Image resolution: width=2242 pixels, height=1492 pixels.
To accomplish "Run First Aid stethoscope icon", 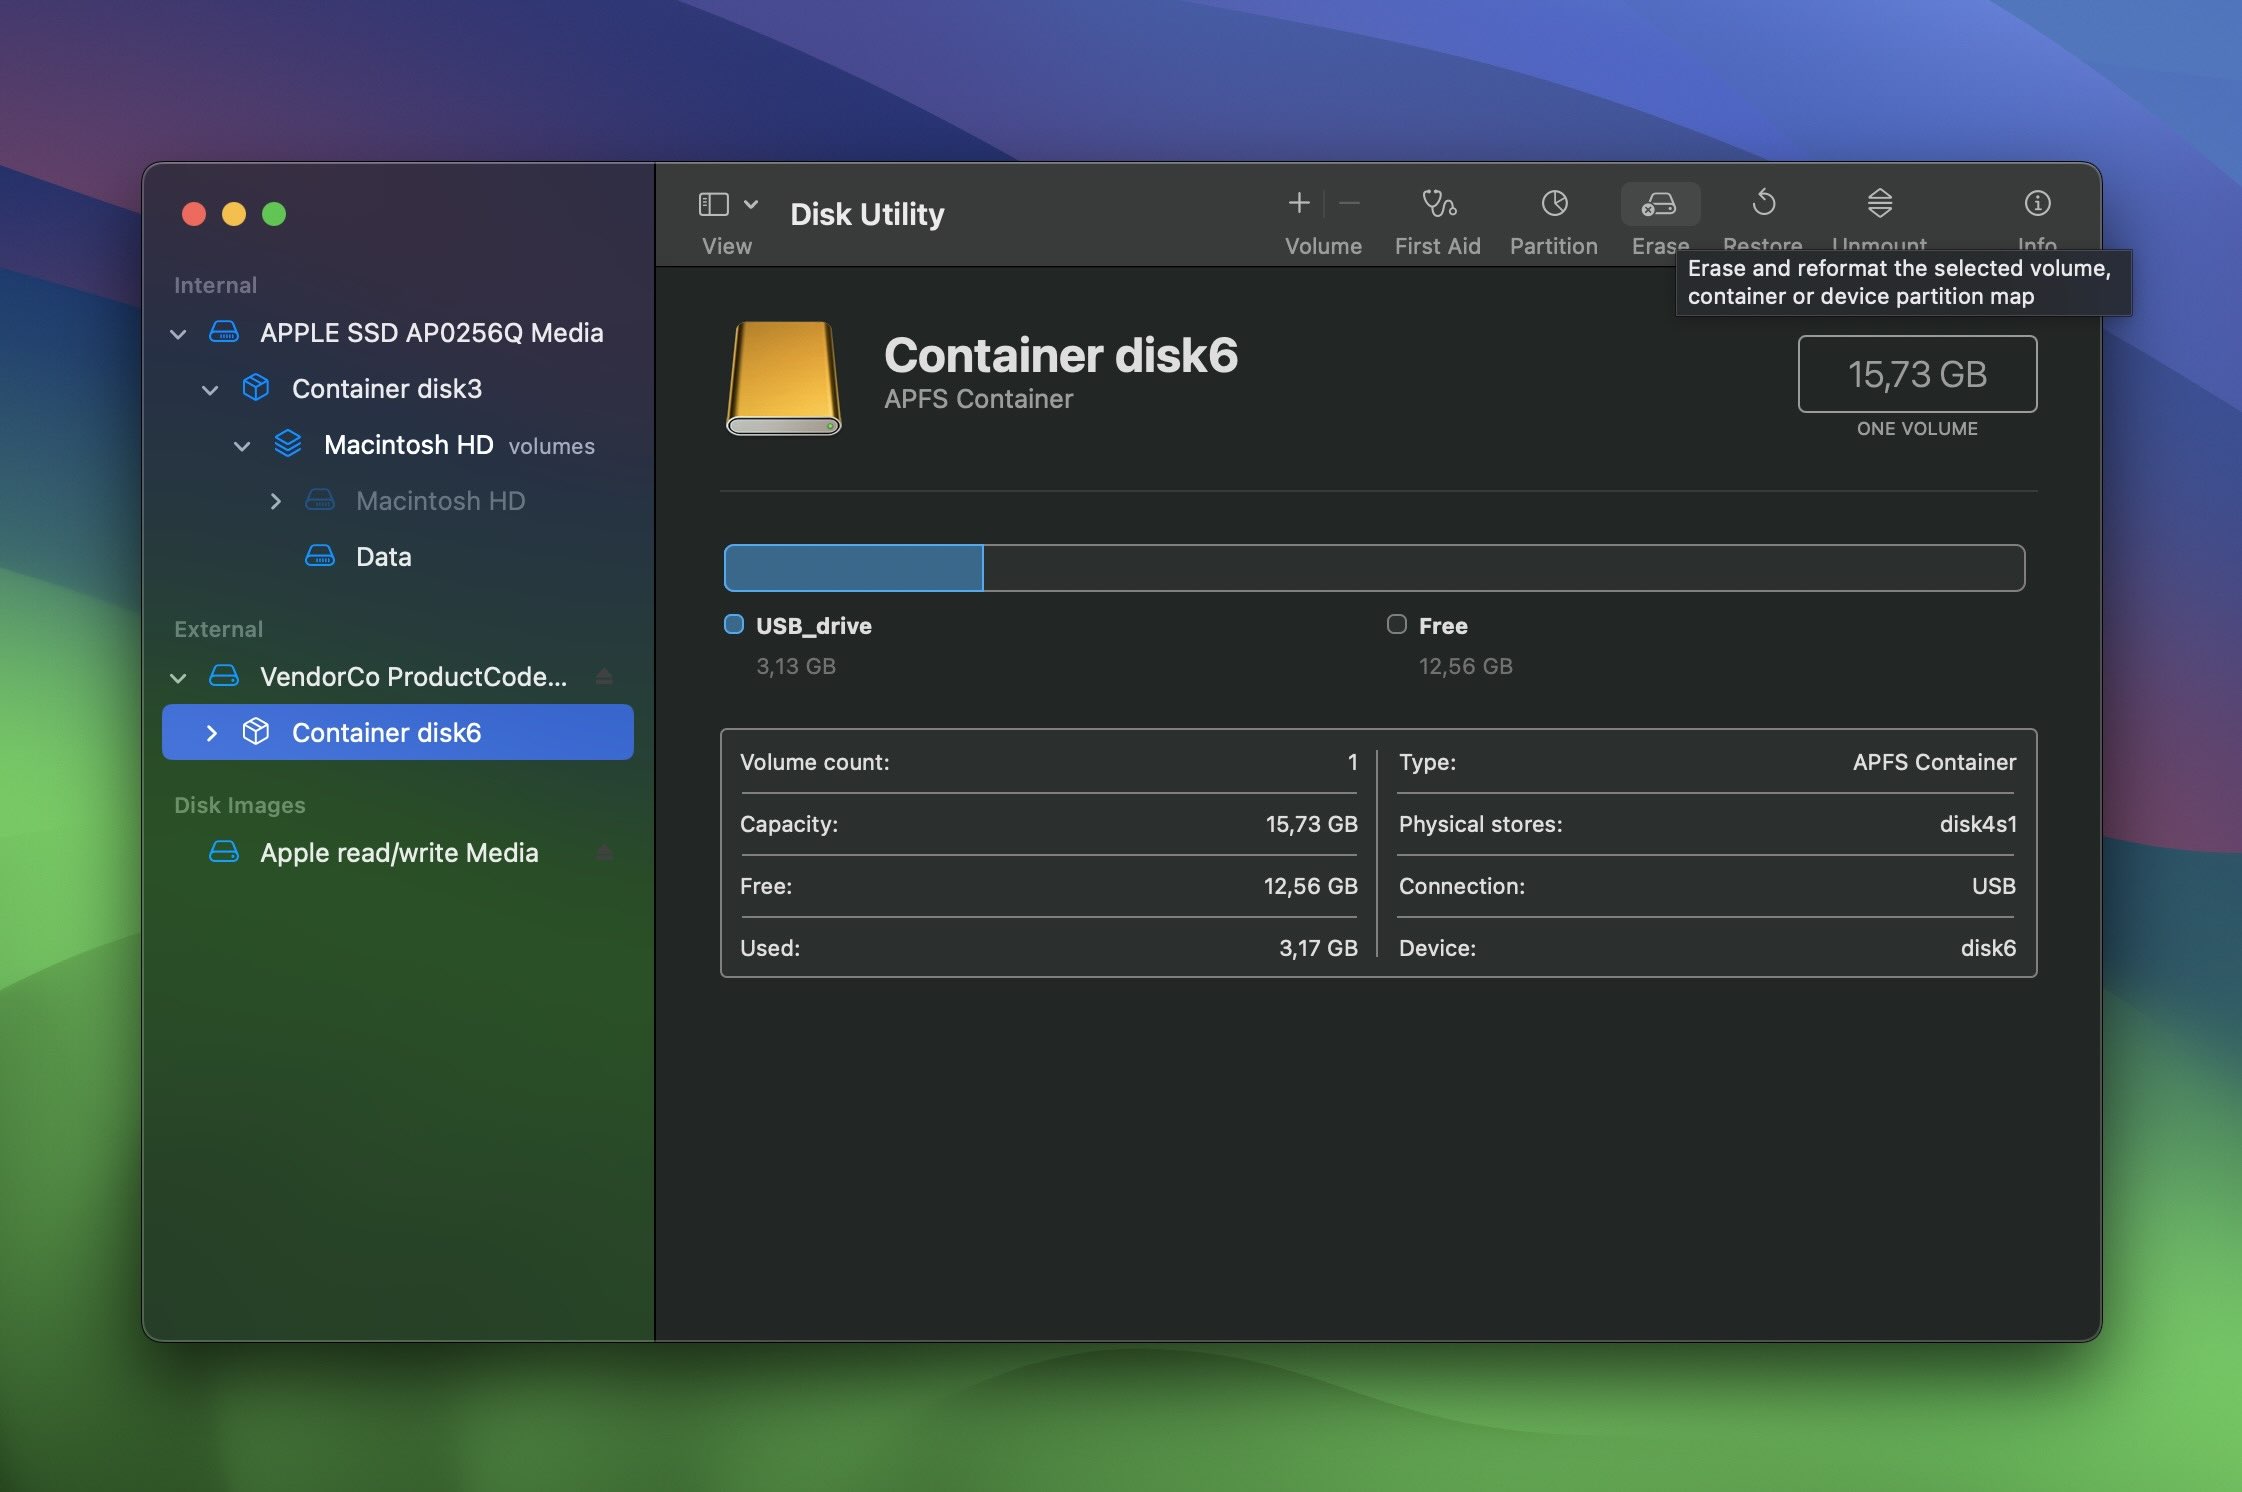I will tap(1438, 204).
